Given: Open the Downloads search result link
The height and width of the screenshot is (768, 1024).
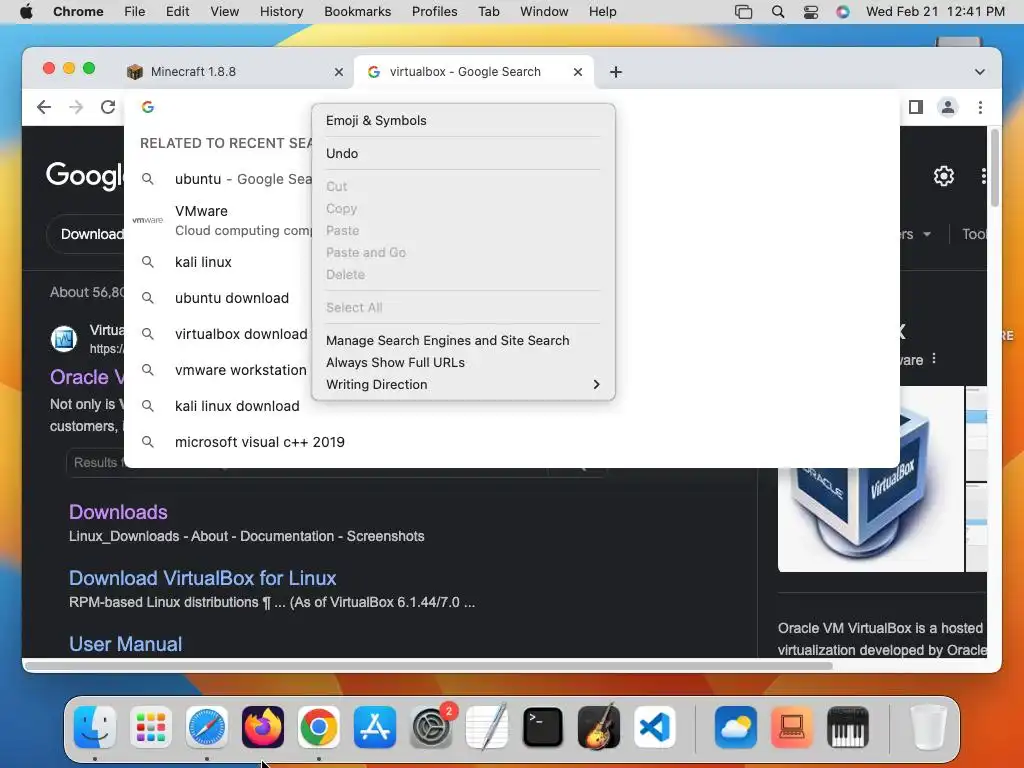Looking at the screenshot, I should (118, 512).
